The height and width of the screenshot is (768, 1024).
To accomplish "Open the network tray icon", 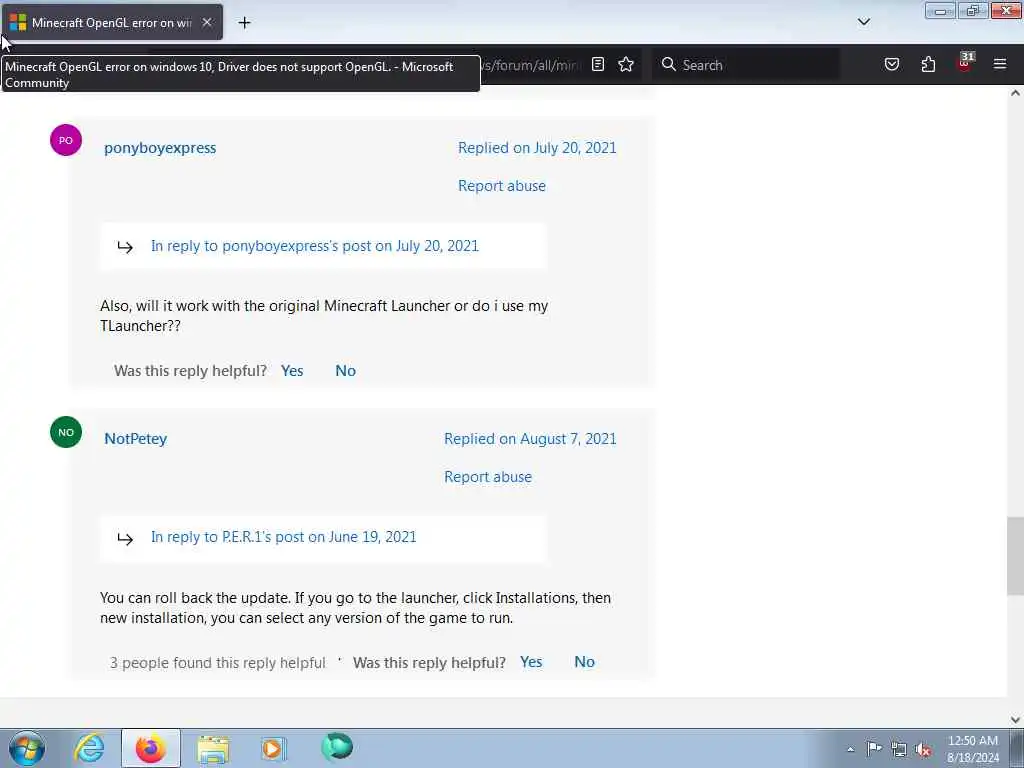I will coord(899,749).
